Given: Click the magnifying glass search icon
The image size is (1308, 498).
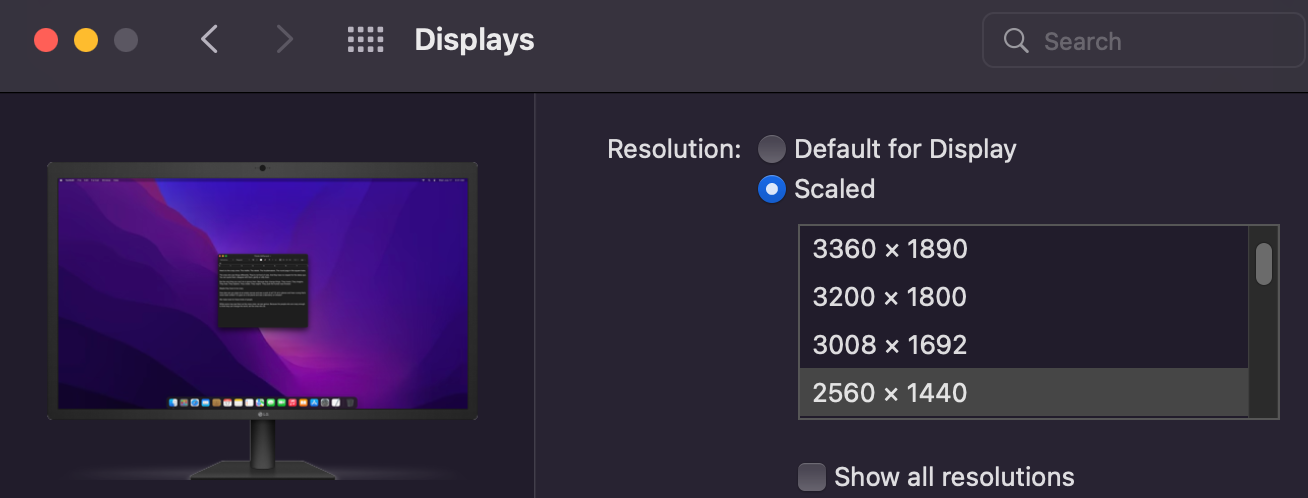Looking at the screenshot, I should coord(1016,41).
